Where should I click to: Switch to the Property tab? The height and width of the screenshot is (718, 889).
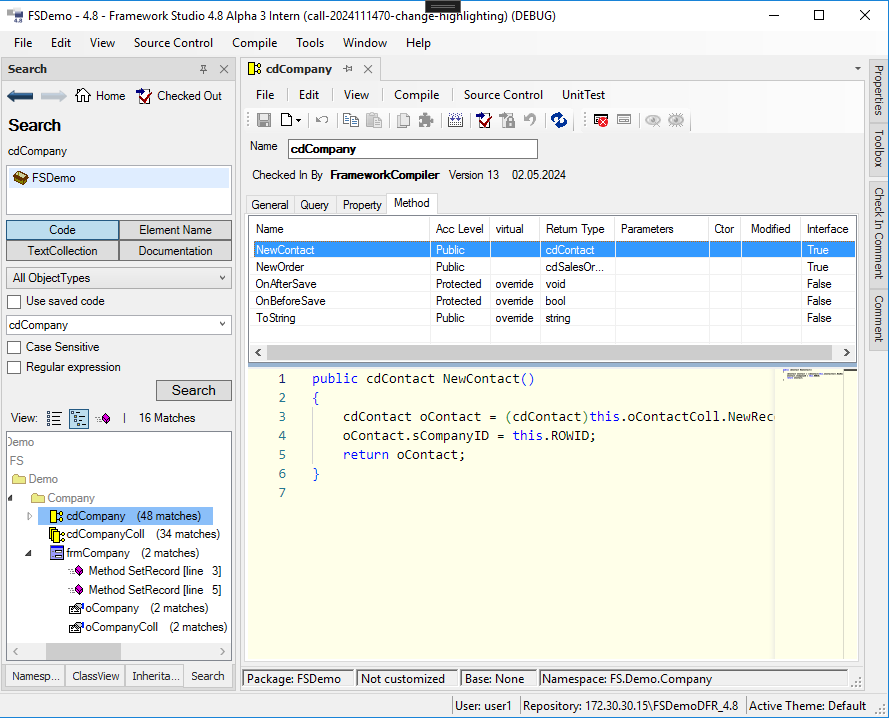pyautogui.click(x=362, y=205)
